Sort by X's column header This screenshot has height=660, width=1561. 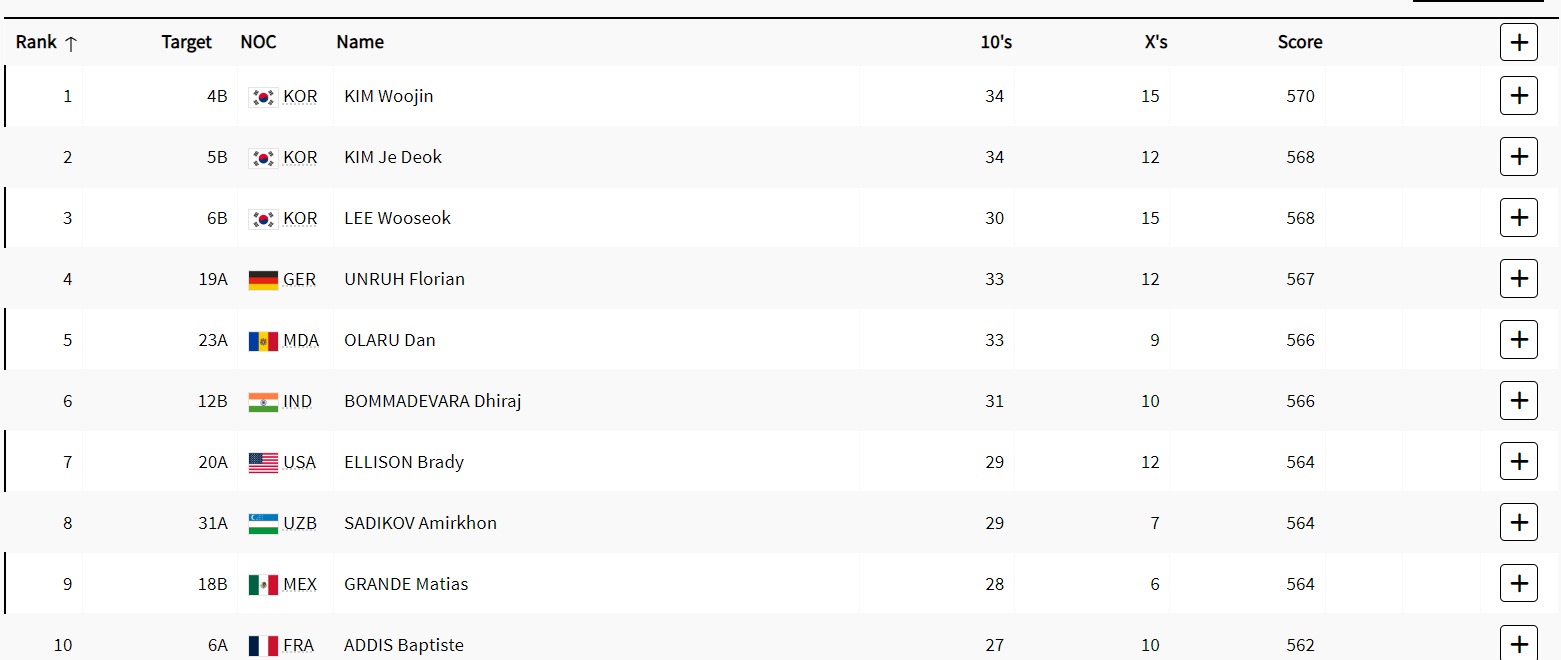(x=1155, y=42)
